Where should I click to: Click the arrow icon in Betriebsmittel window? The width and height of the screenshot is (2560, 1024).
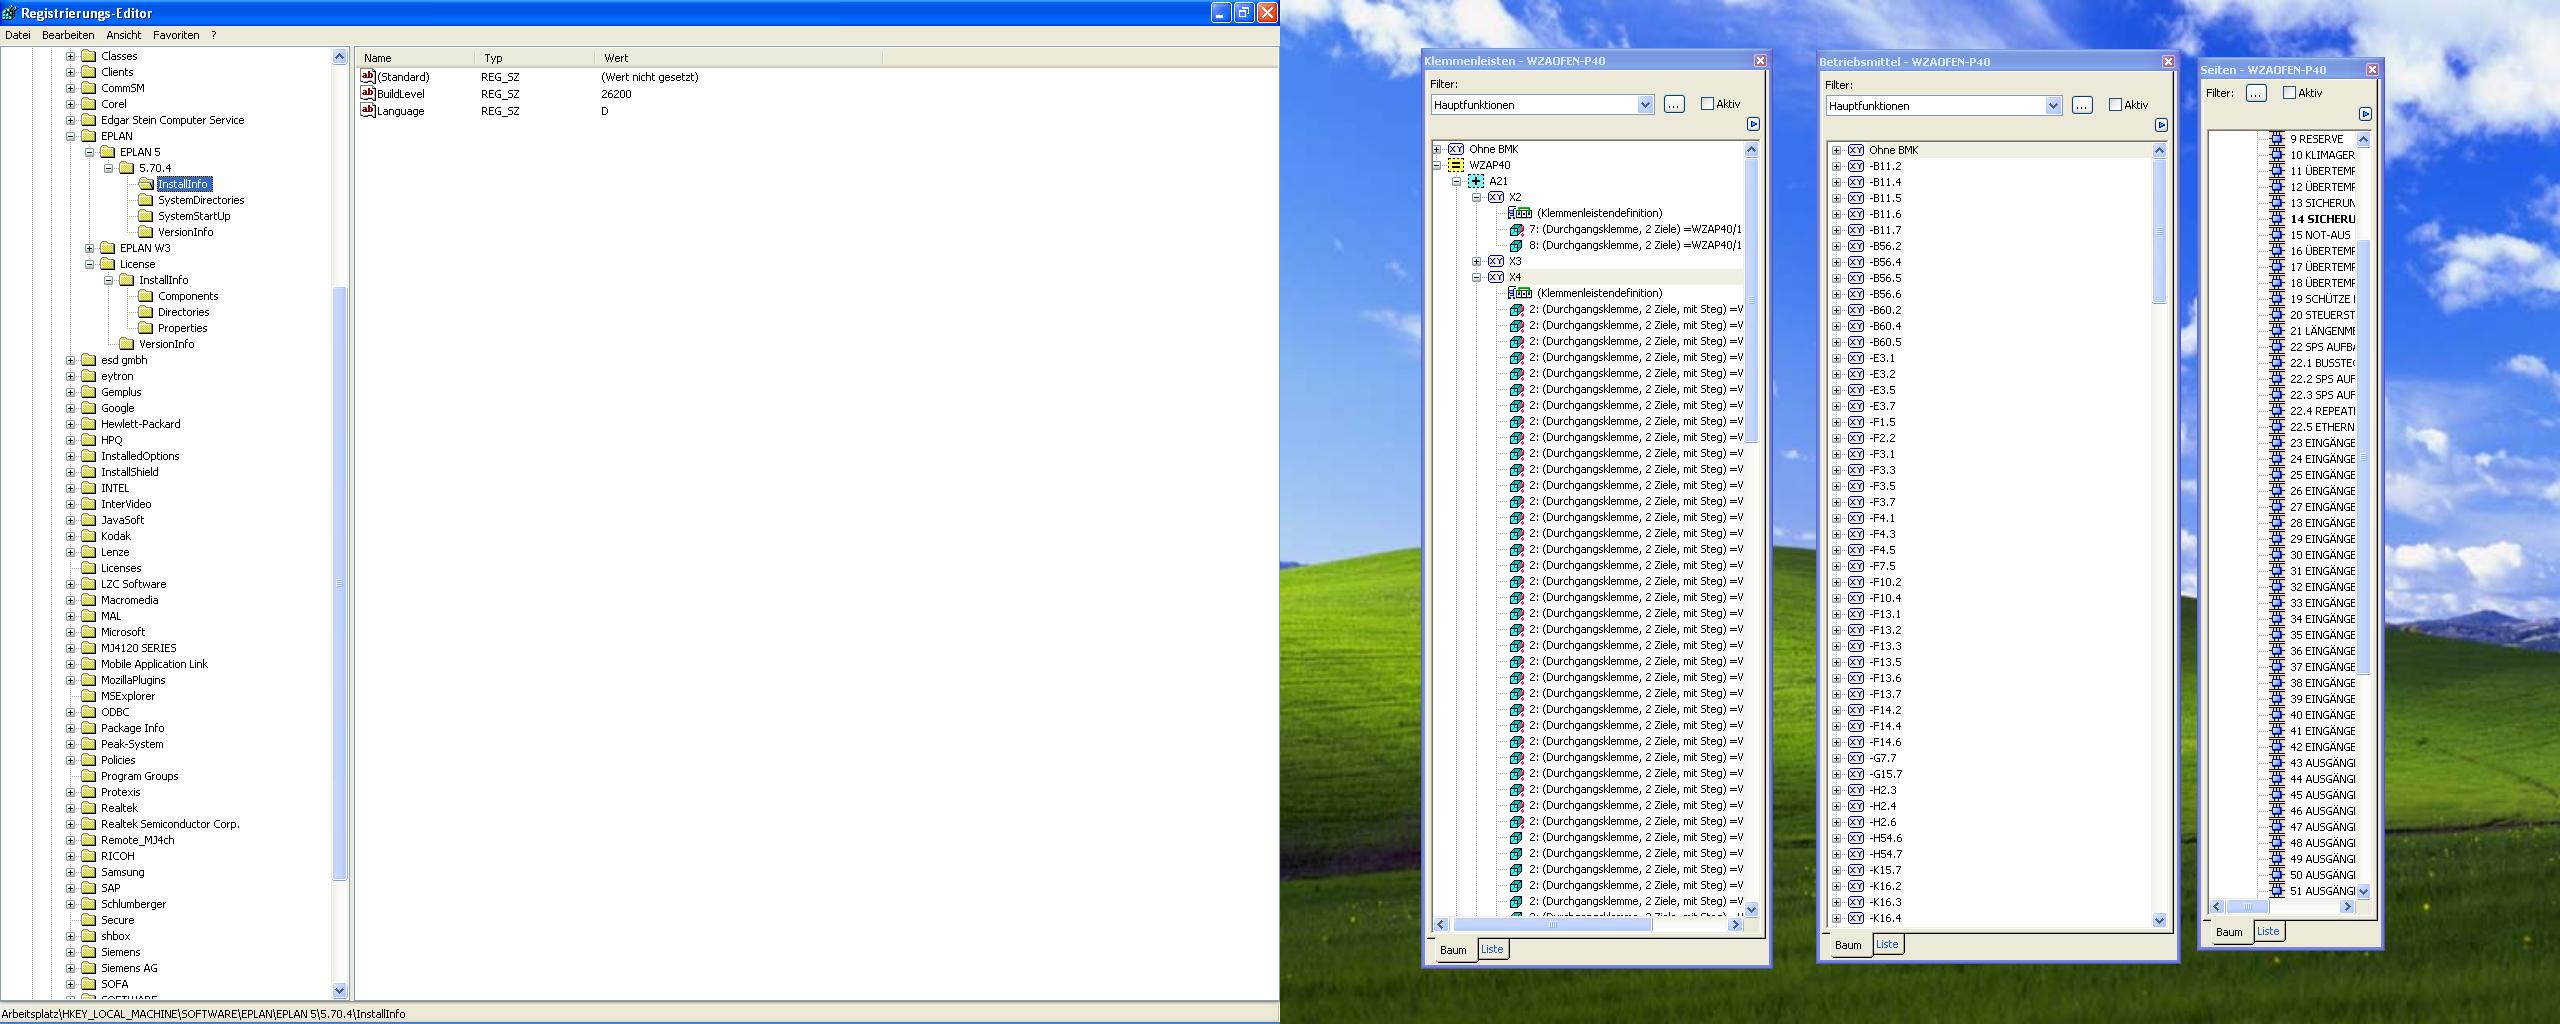pos(2161,125)
